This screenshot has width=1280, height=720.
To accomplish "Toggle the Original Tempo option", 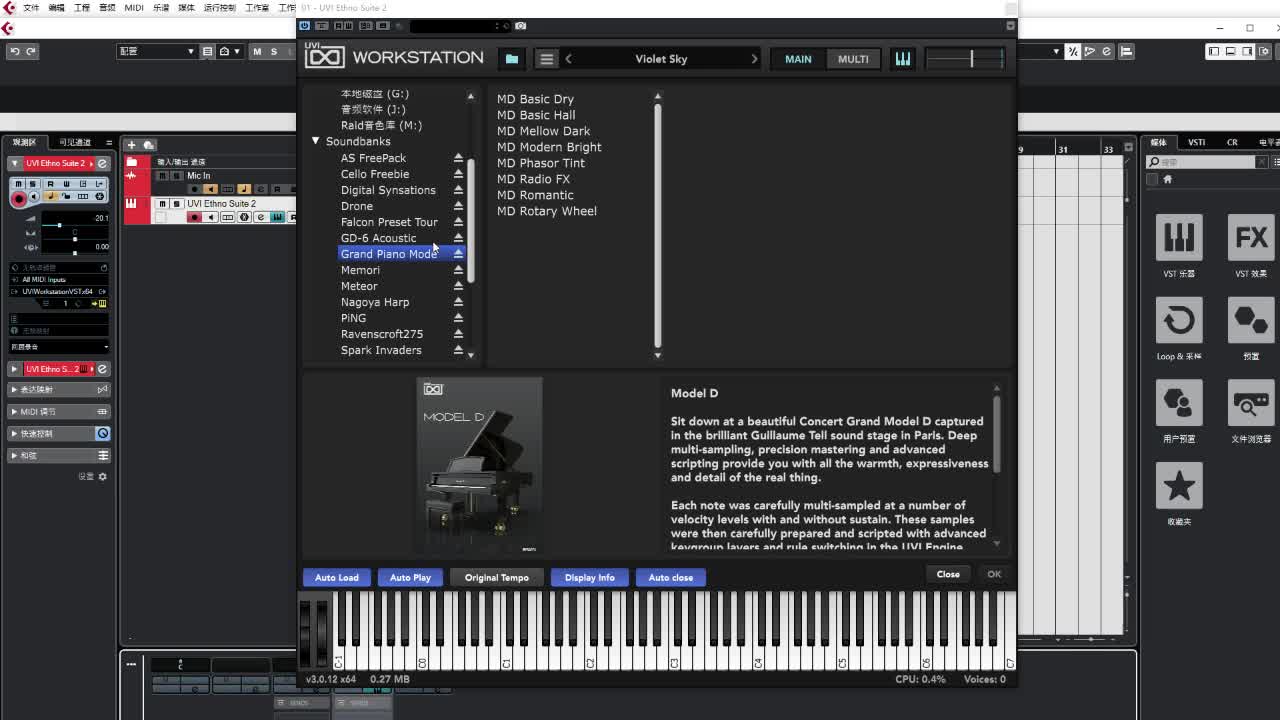I will tap(496, 577).
